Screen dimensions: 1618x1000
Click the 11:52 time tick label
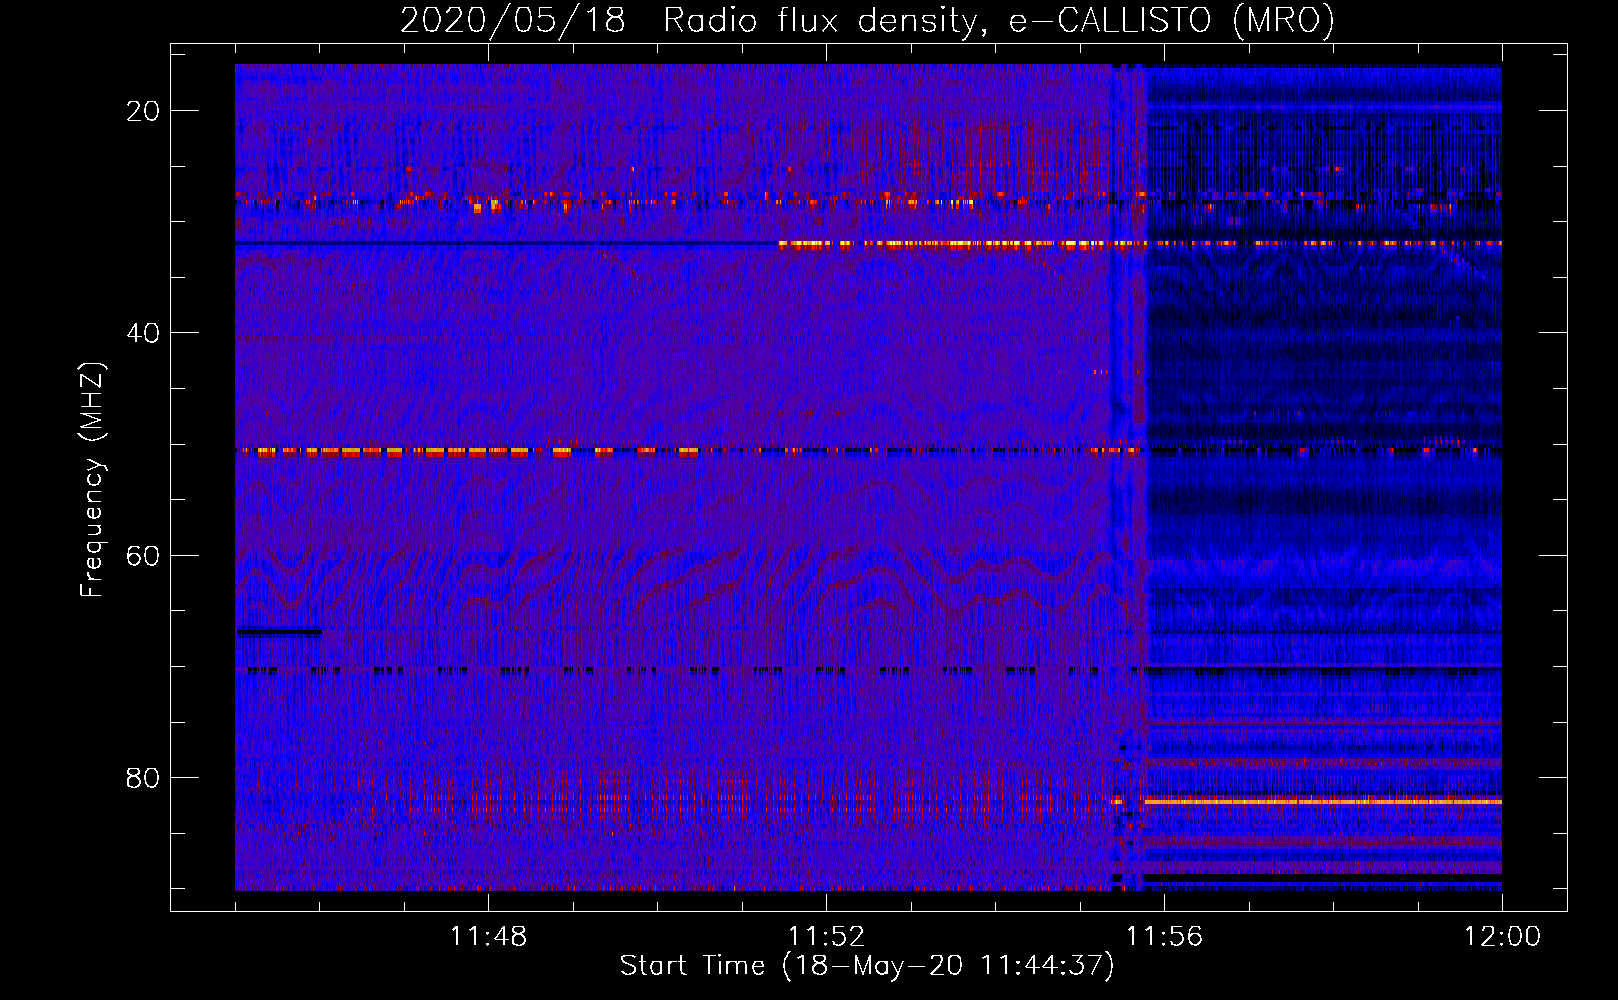(826, 937)
